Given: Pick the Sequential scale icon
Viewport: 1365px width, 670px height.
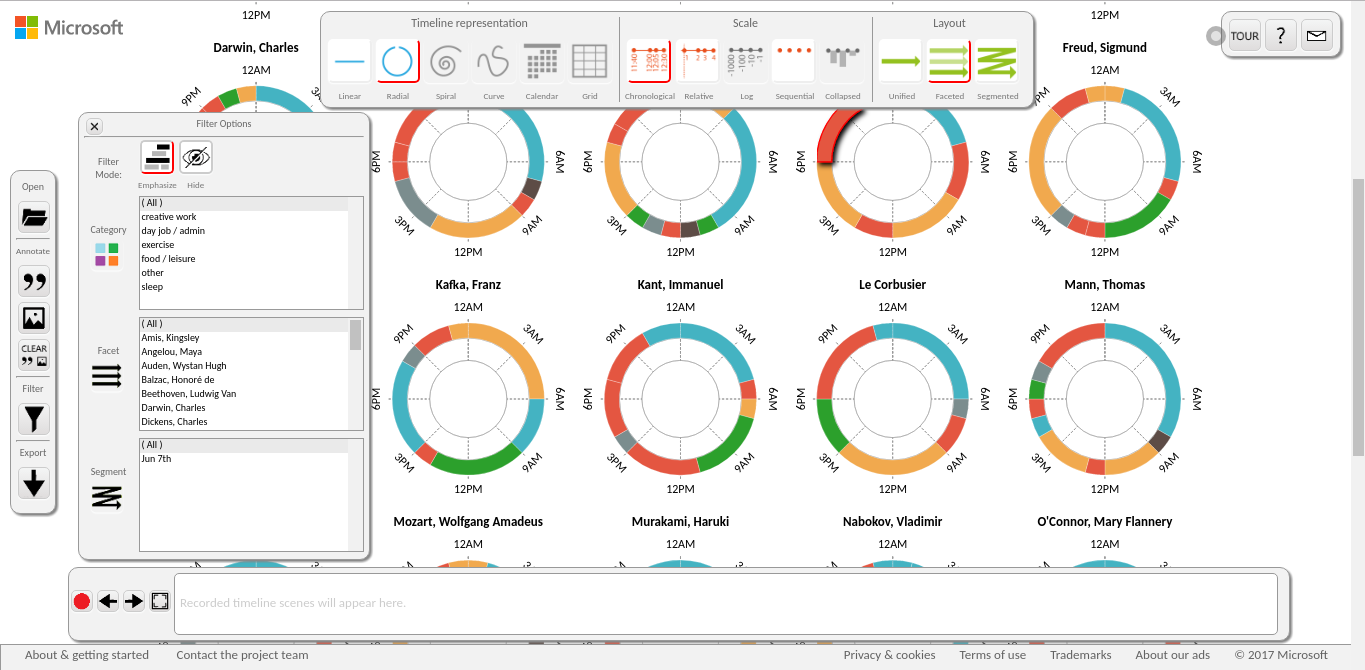Looking at the screenshot, I should tap(794, 62).
